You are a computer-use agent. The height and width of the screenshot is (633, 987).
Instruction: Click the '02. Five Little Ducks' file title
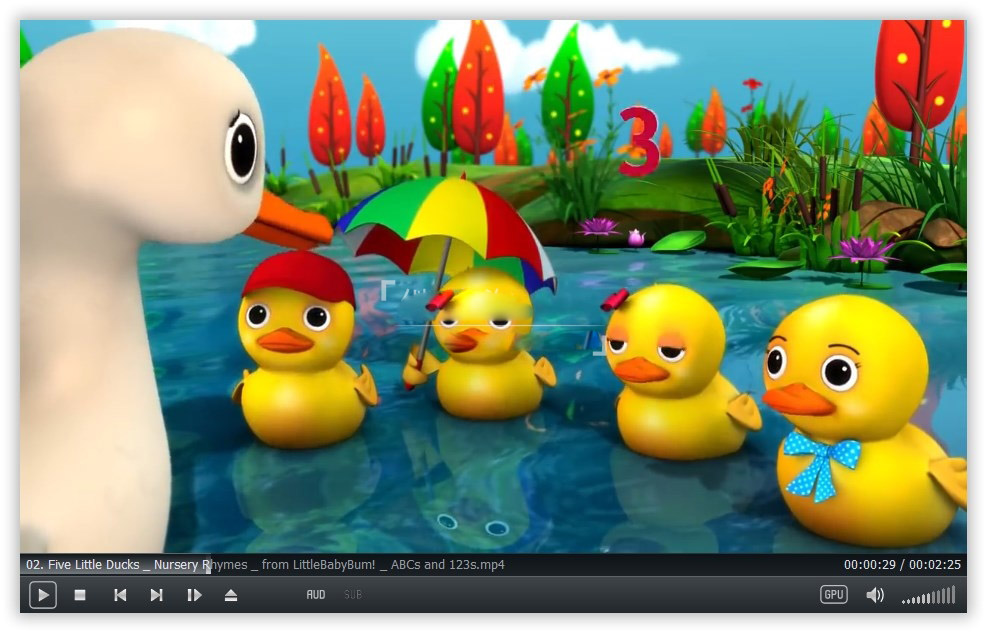(265, 564)
